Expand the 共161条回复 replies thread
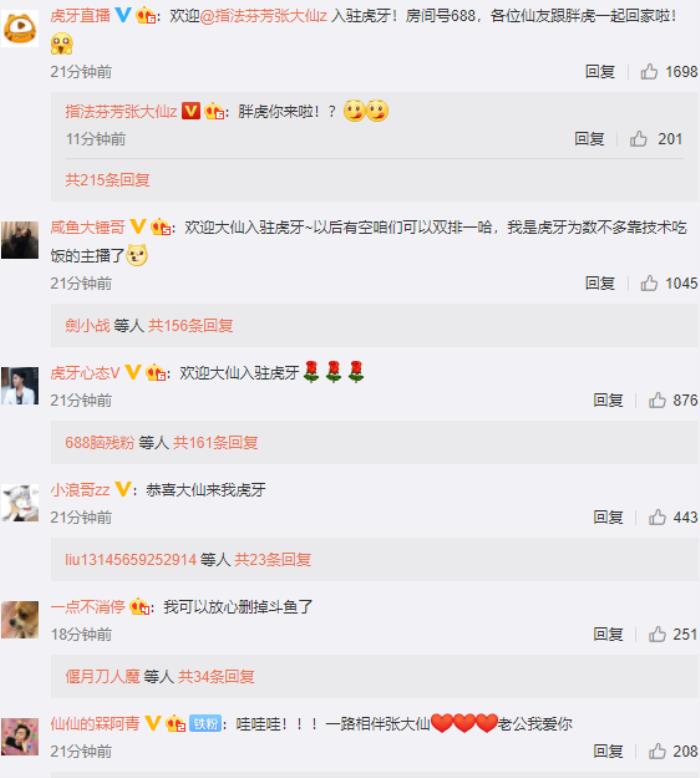 click(x=215, y=442)
